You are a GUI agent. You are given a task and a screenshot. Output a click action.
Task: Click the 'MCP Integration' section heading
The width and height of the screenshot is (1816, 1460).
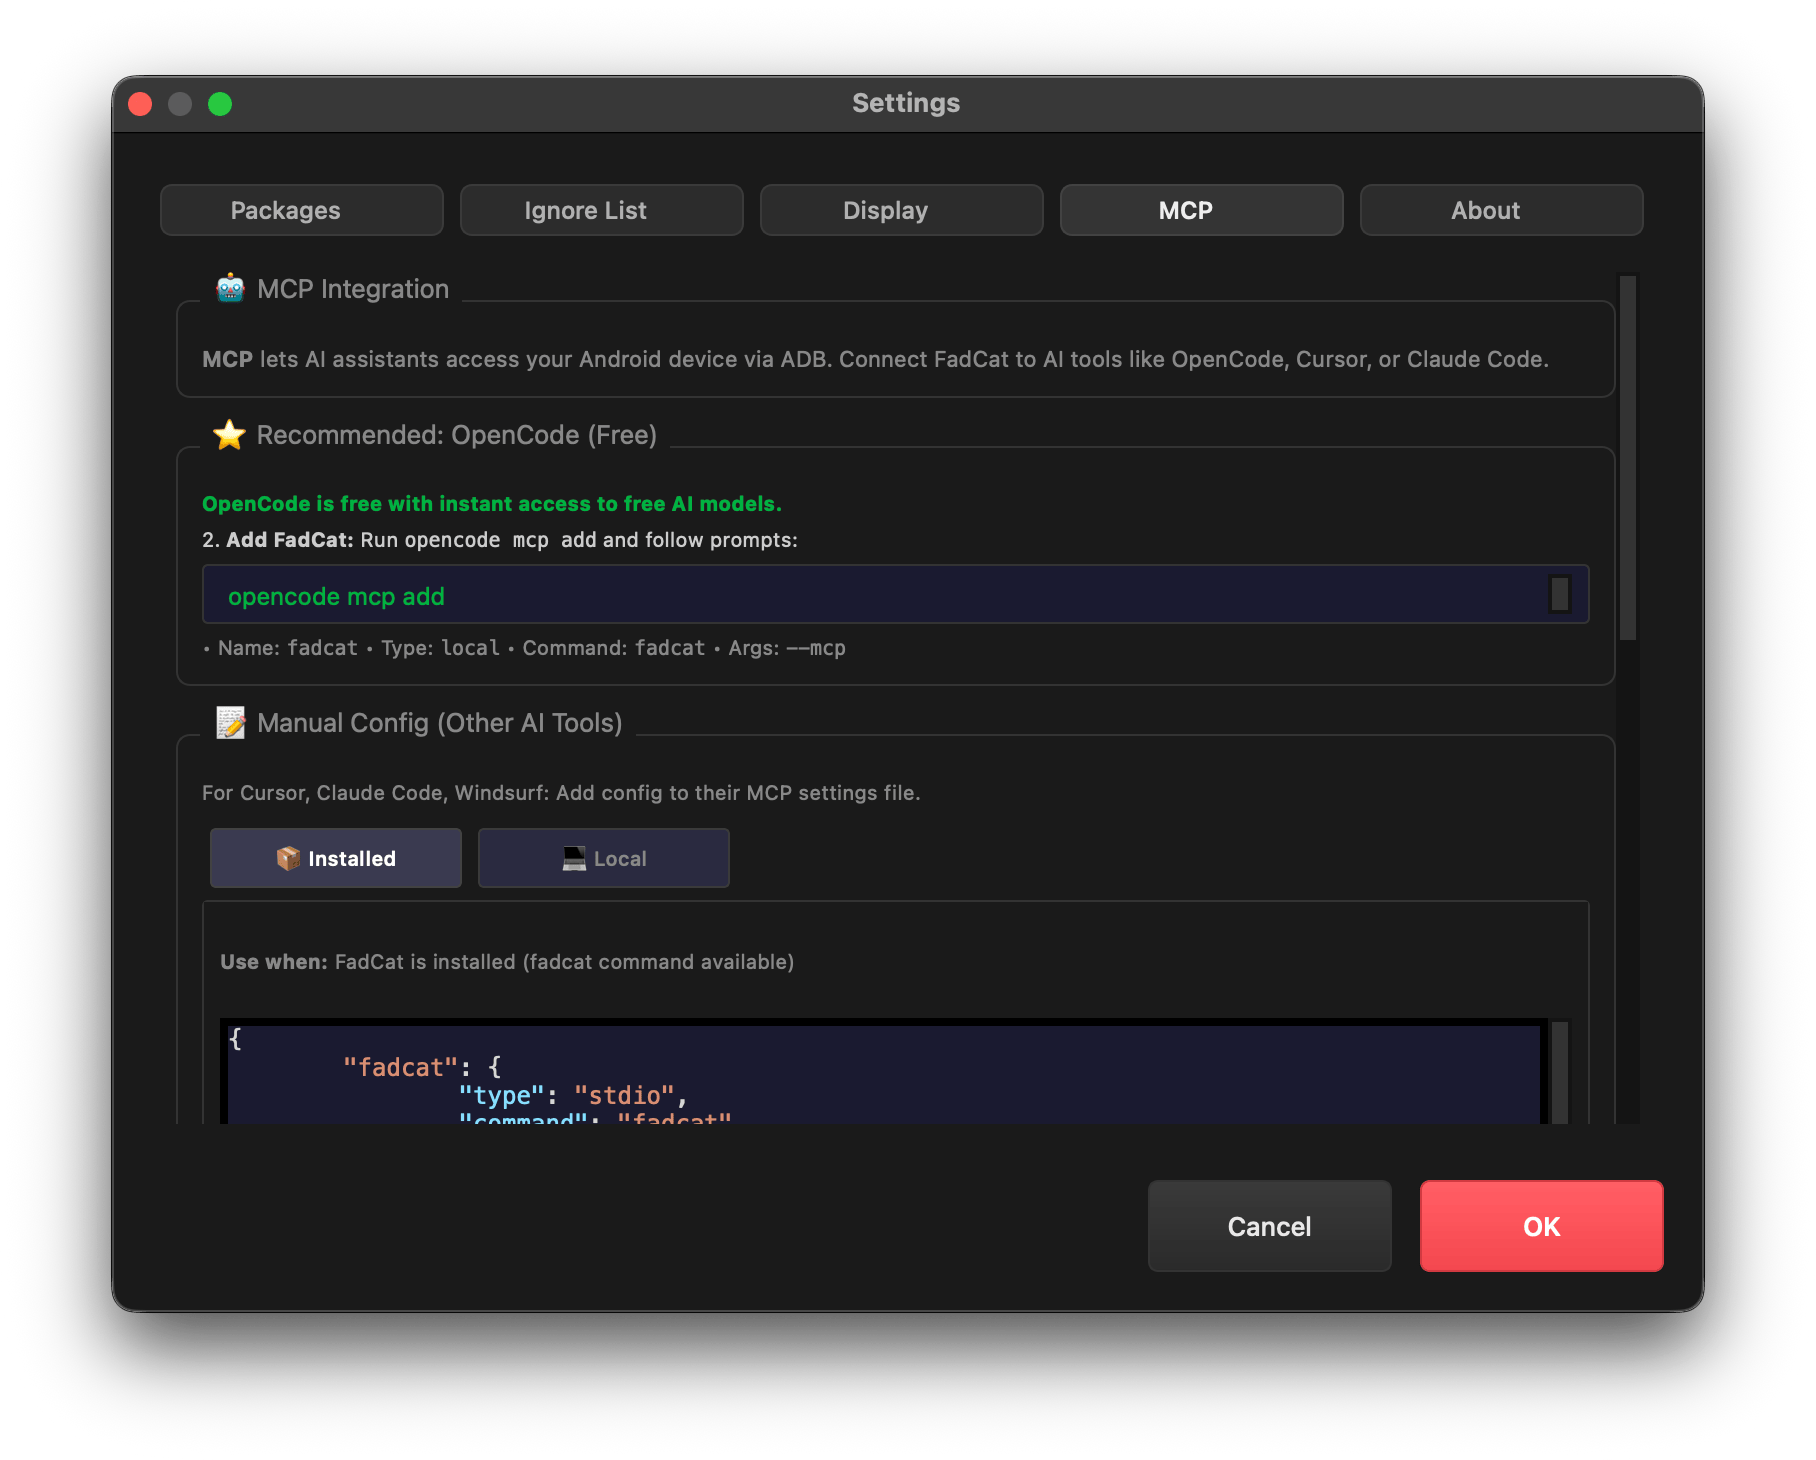tap(353, 289)
